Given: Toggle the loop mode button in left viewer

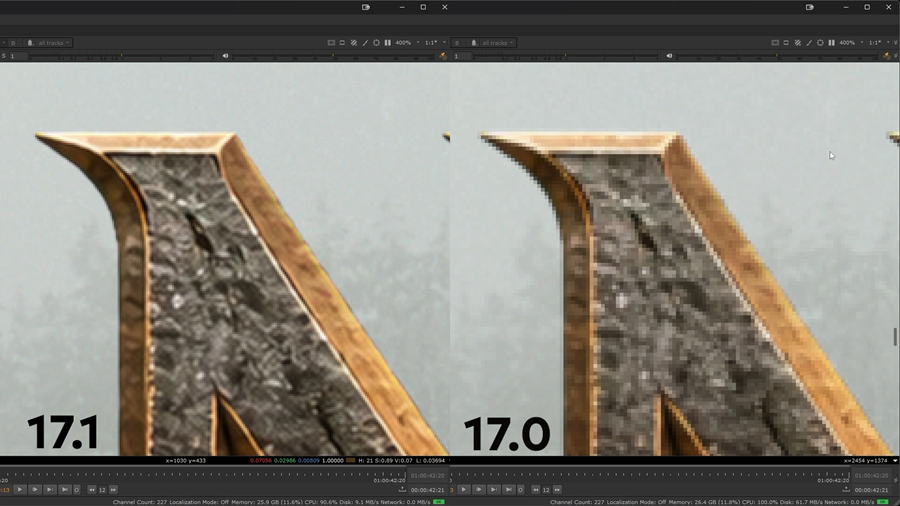Looking at the screenshot, I should (76, 489).
